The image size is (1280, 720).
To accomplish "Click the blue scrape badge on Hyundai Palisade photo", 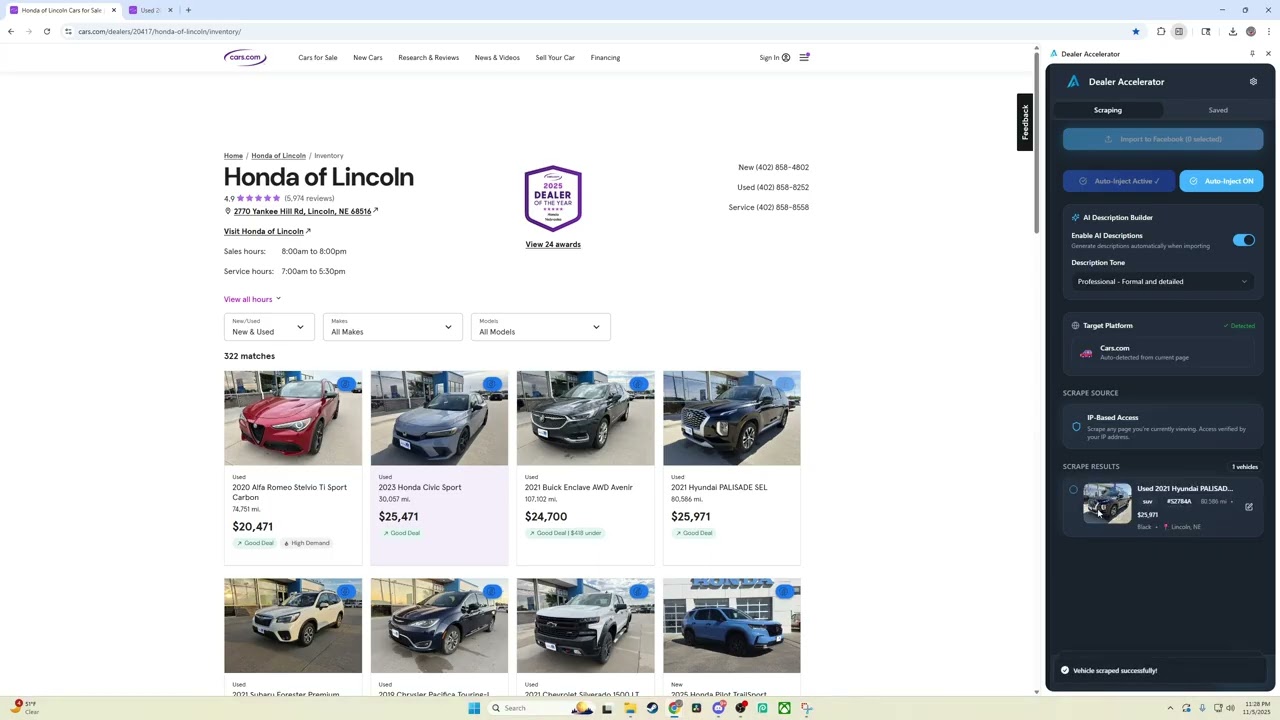I will pos(785,384).
